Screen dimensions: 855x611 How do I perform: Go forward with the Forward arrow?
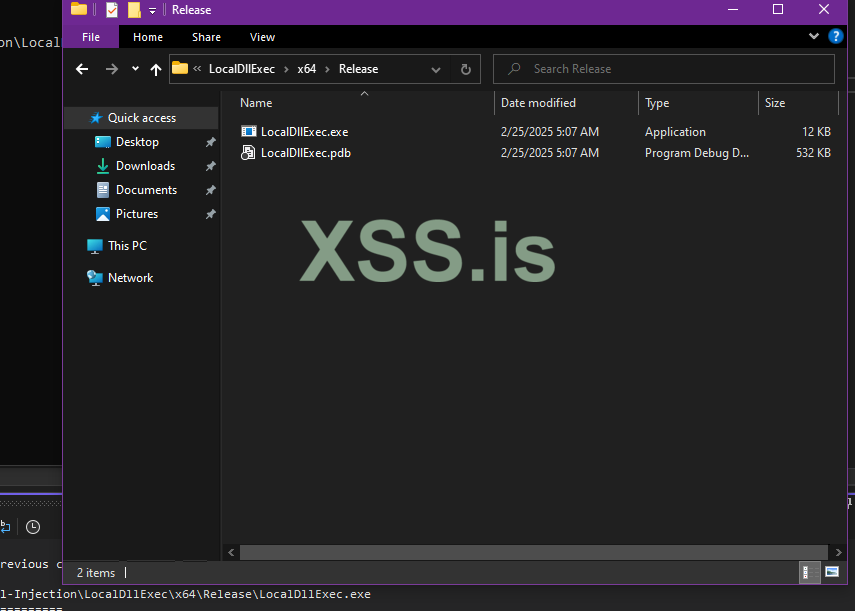pyautogui.click(x=112, y=69)
